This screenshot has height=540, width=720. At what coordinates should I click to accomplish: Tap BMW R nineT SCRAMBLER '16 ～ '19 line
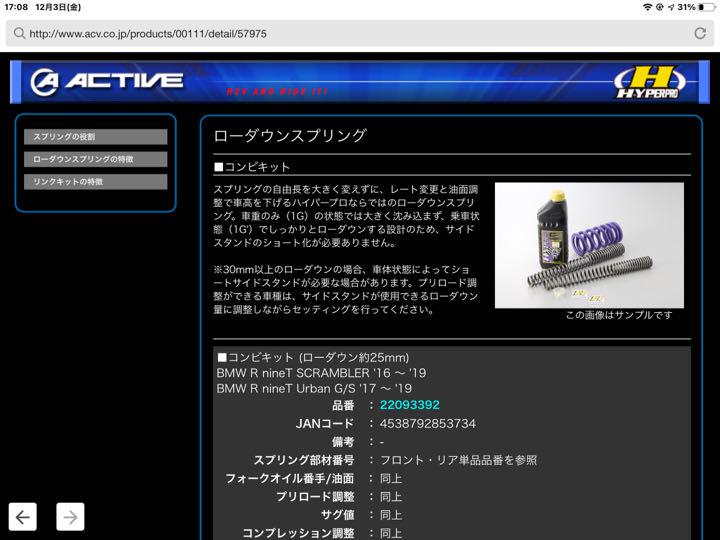[x=321, y=373]
